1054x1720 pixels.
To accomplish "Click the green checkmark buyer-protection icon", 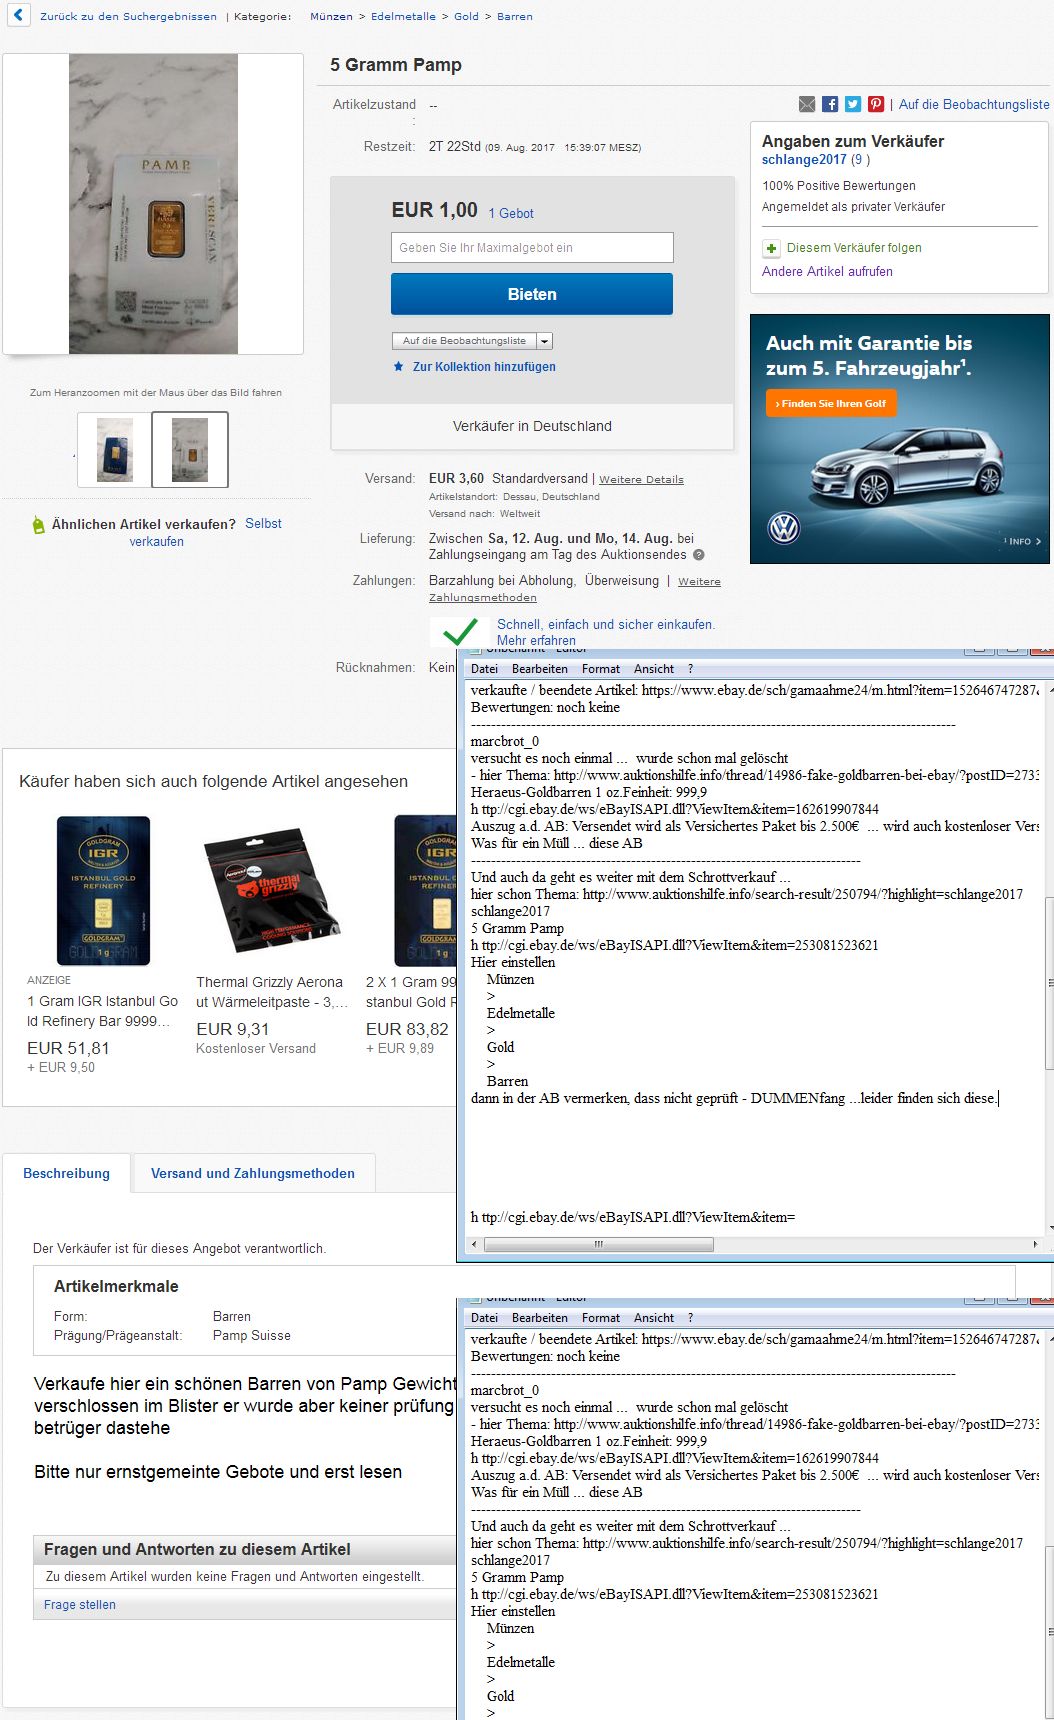I will 460,631.
